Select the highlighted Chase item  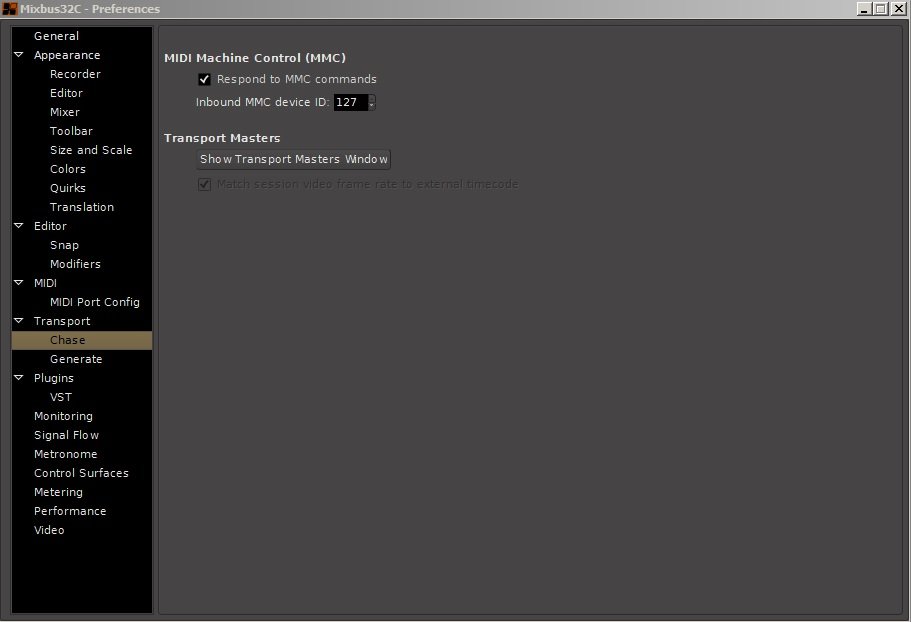coord(82,340)
